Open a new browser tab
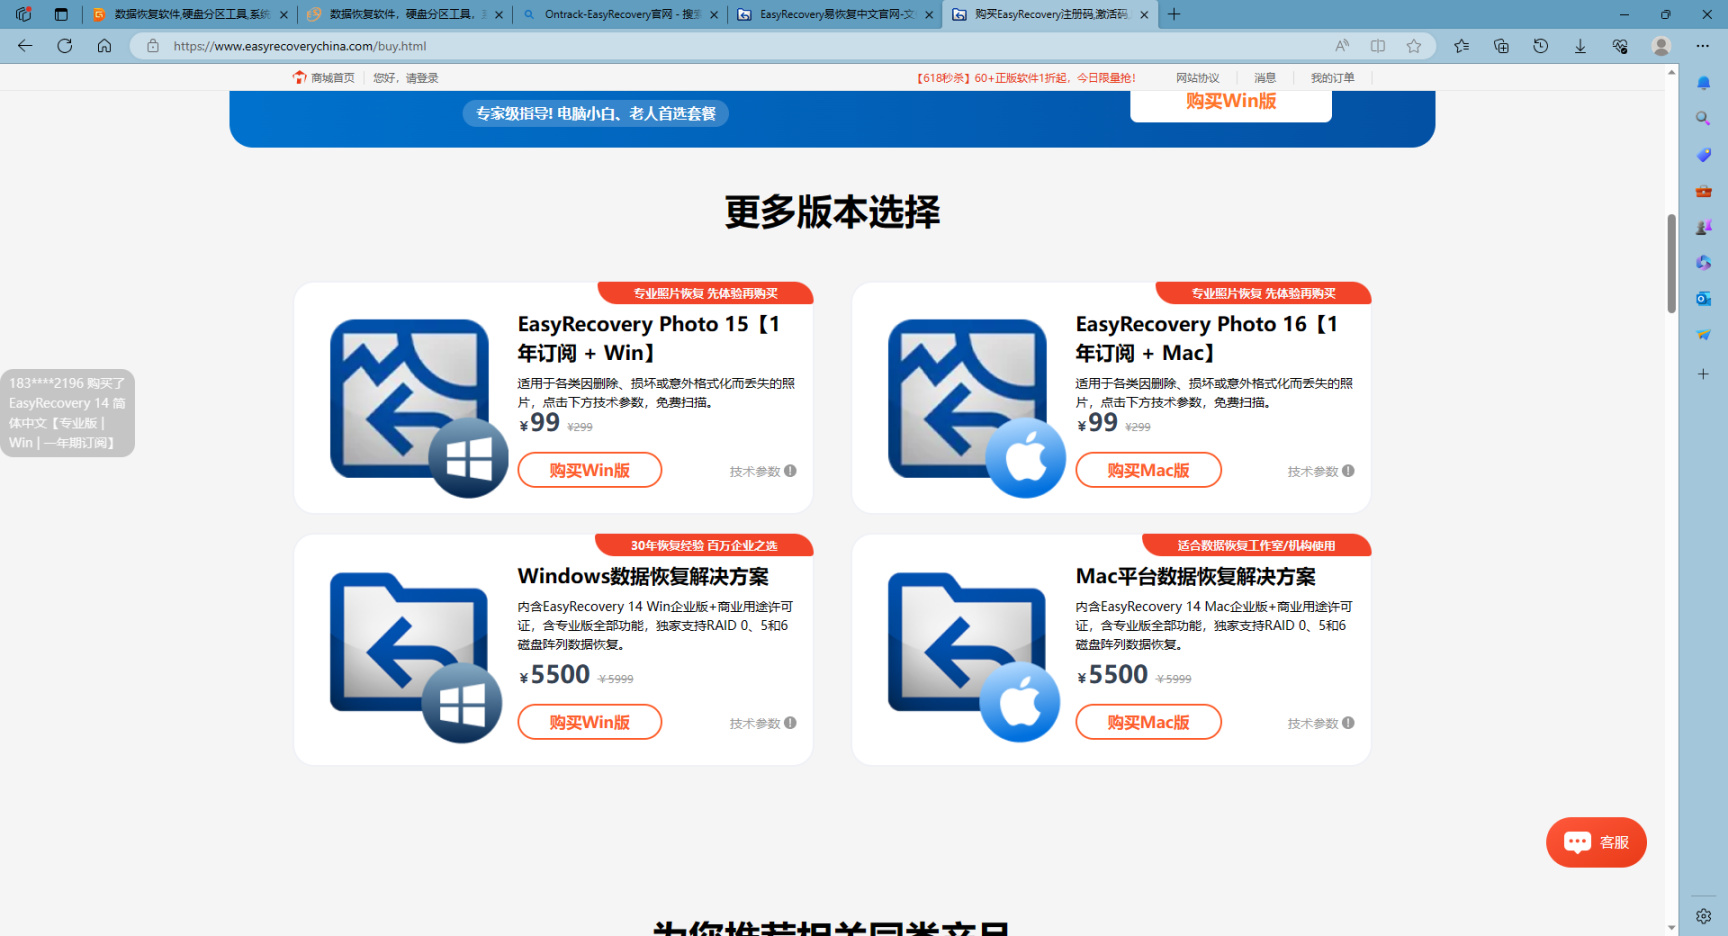Viewport: 1728px width, 936px height. point(1174,14)
